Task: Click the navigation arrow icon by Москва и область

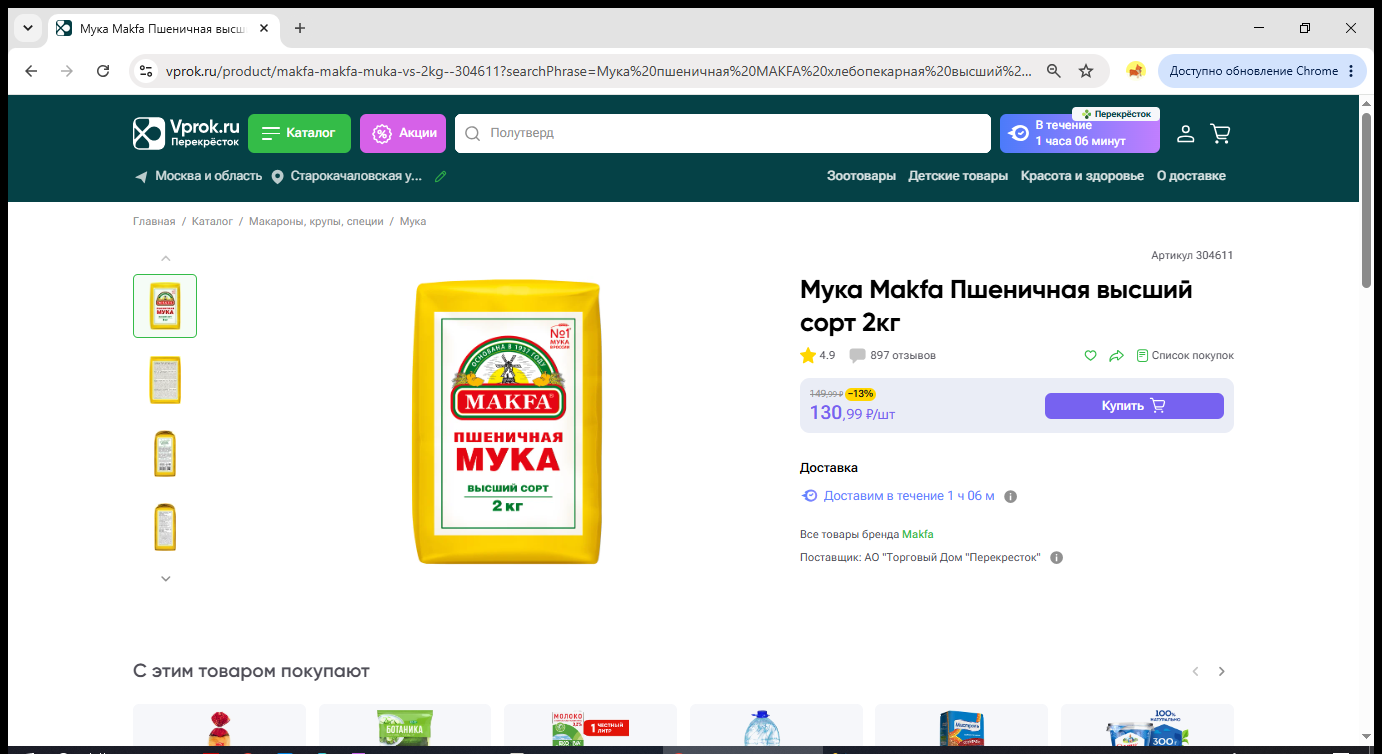Action: point(141,177)
